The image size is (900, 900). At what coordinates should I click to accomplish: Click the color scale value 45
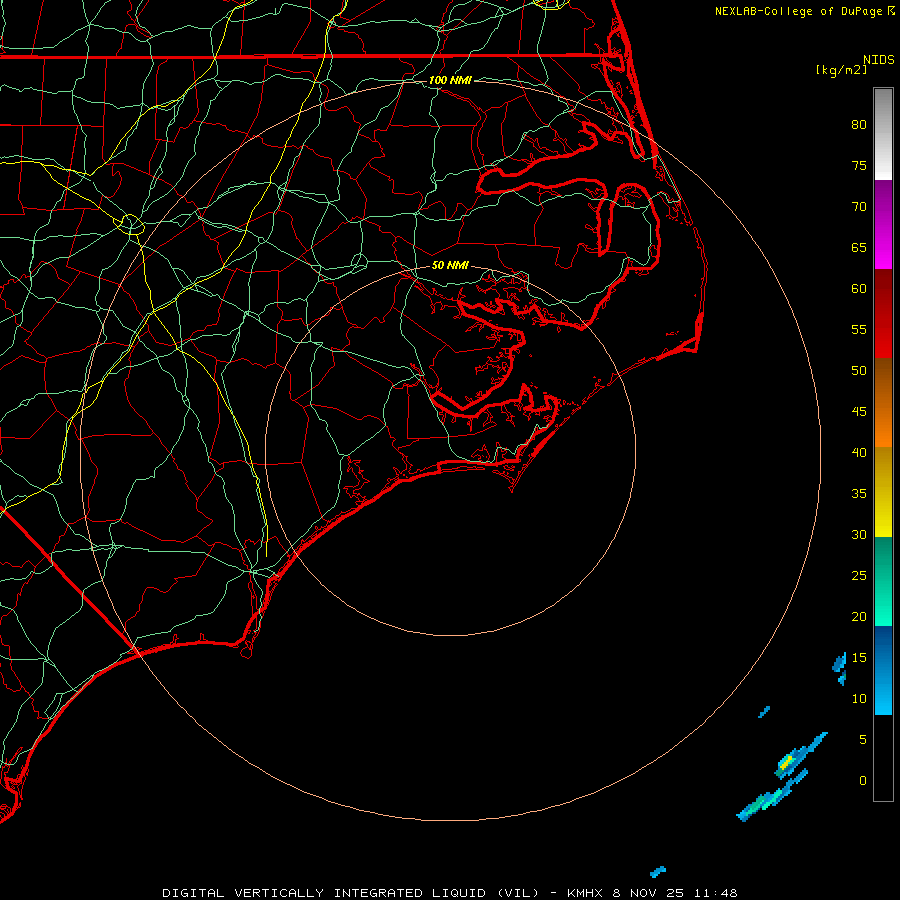click(859, 412)
